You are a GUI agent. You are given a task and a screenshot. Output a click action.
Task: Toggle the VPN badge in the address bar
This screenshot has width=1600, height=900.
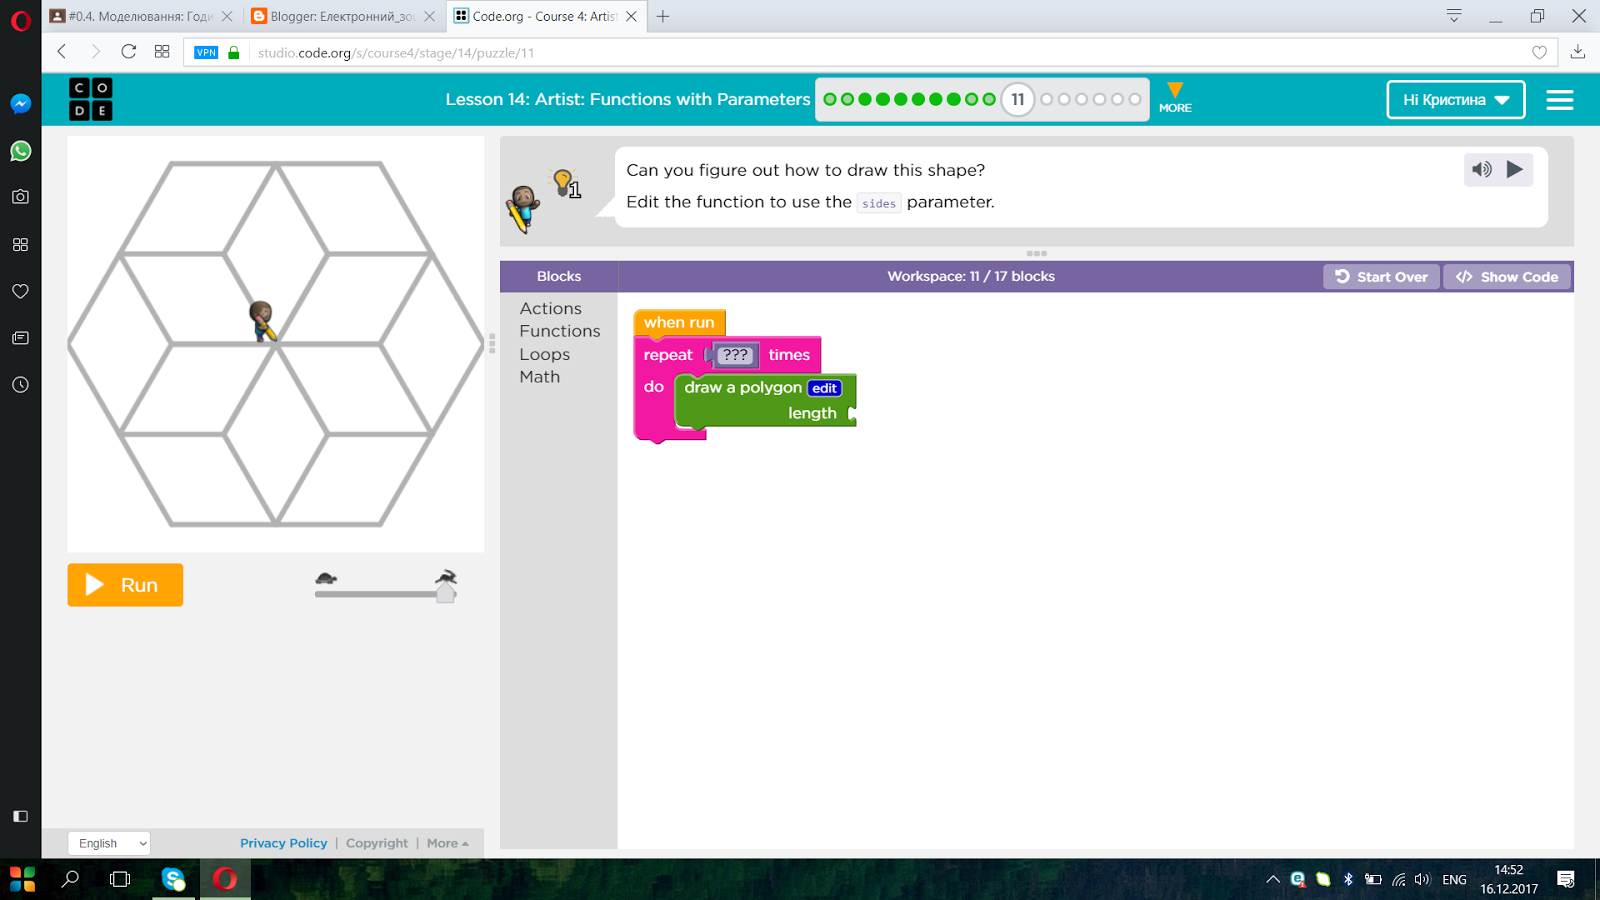(x=206, y=53)
